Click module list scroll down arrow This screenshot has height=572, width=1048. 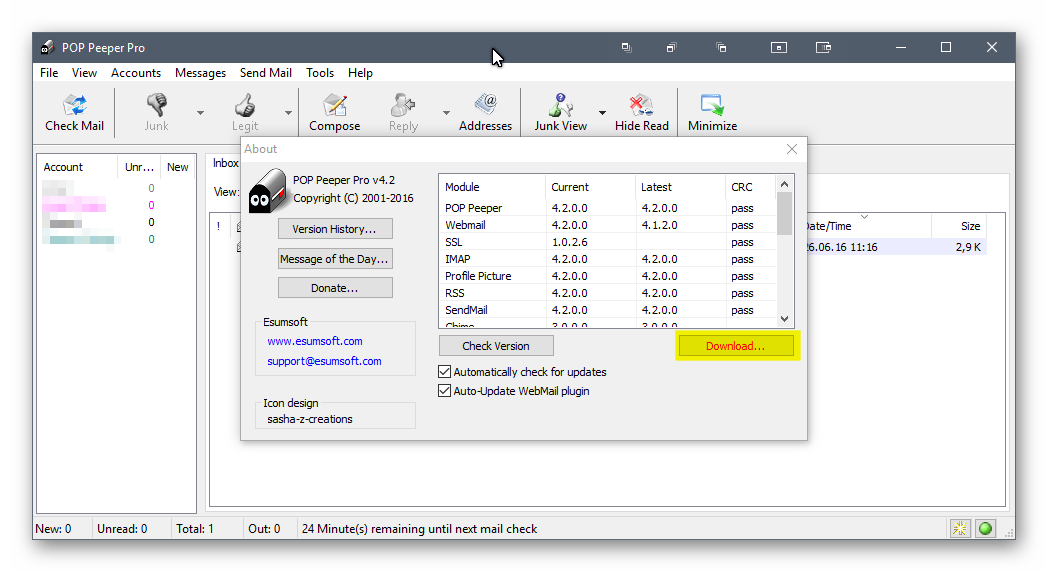tap(785, 319)
